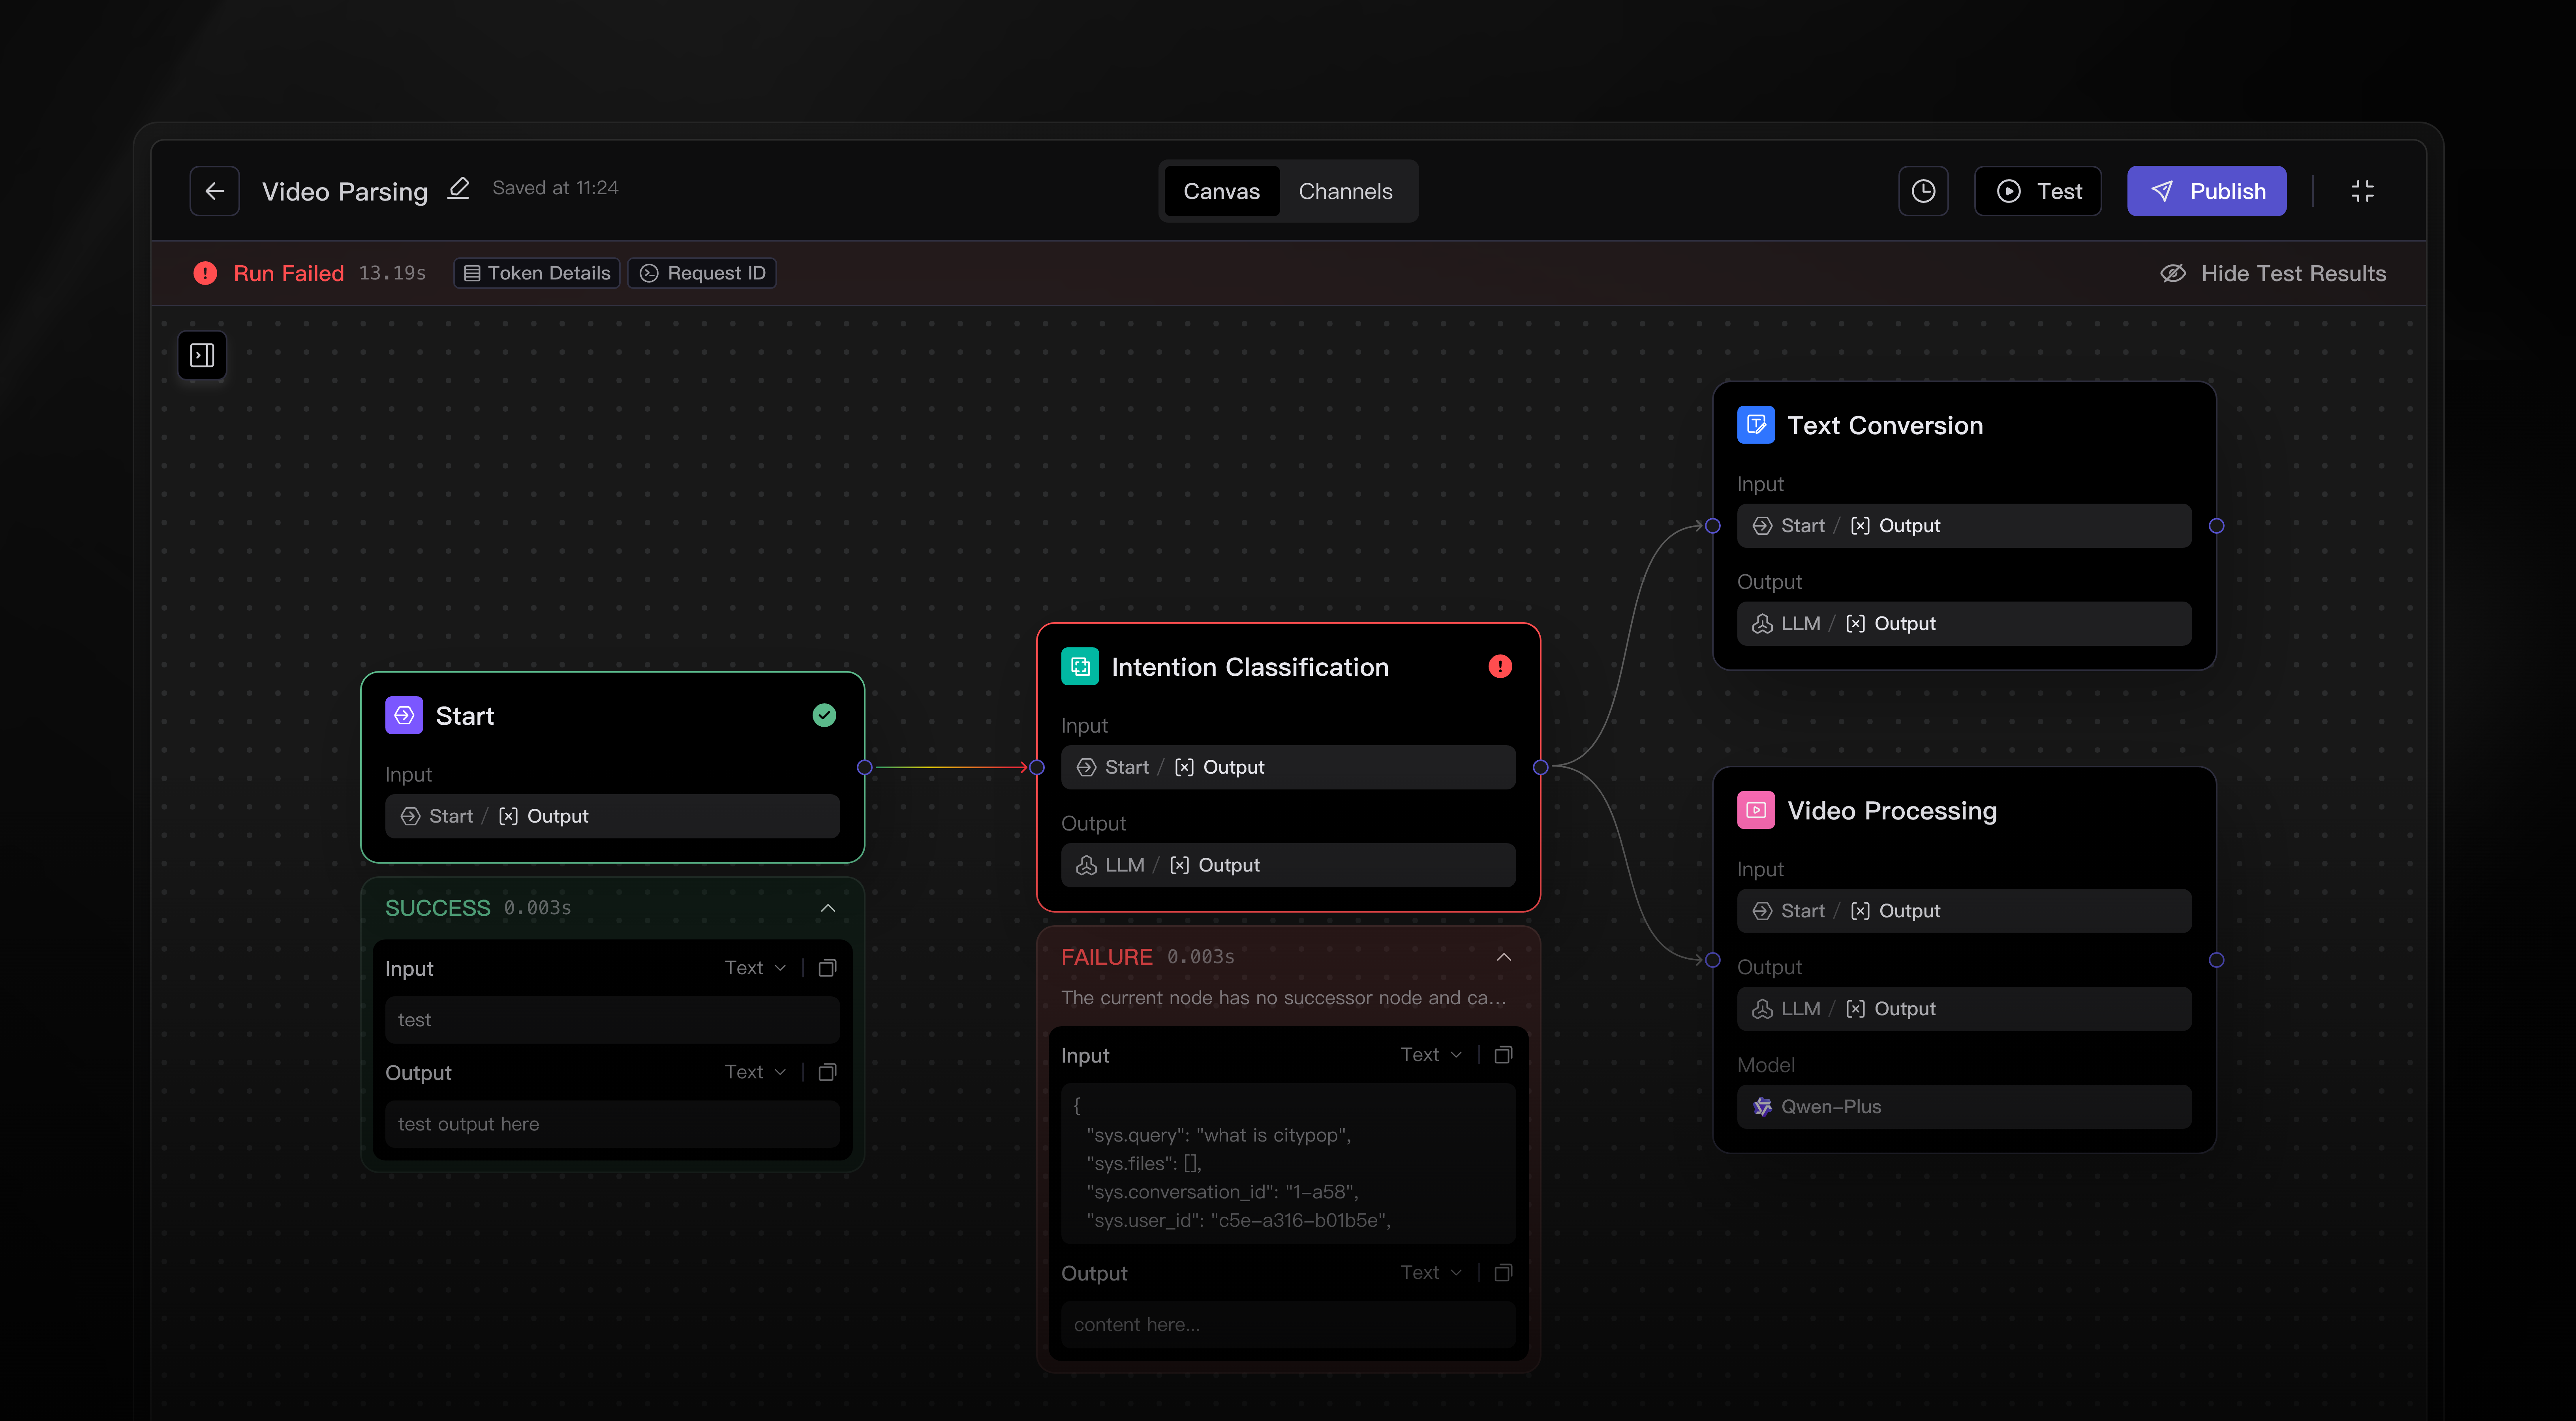The width and height of the screenshot is (2576, 1421).
Task: Copy the Output content in FAILURE panel
Action: [1503, 1273]
